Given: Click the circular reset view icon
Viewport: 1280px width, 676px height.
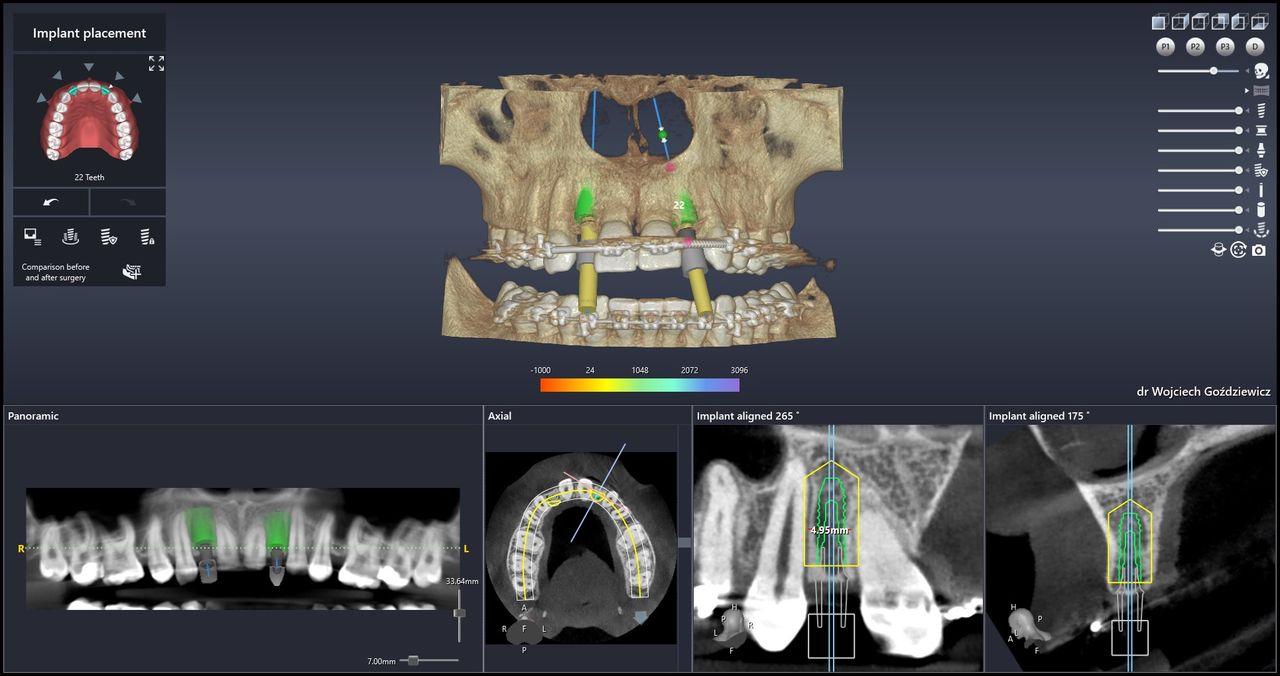Looking at the screenshot, I should [x=1239, y=250].
